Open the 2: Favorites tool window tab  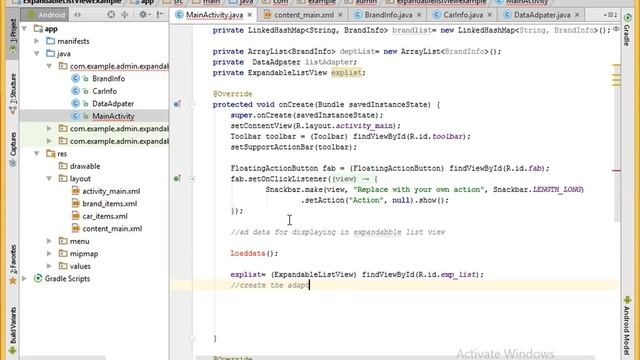pyautogui.click(x=13, y=264)
